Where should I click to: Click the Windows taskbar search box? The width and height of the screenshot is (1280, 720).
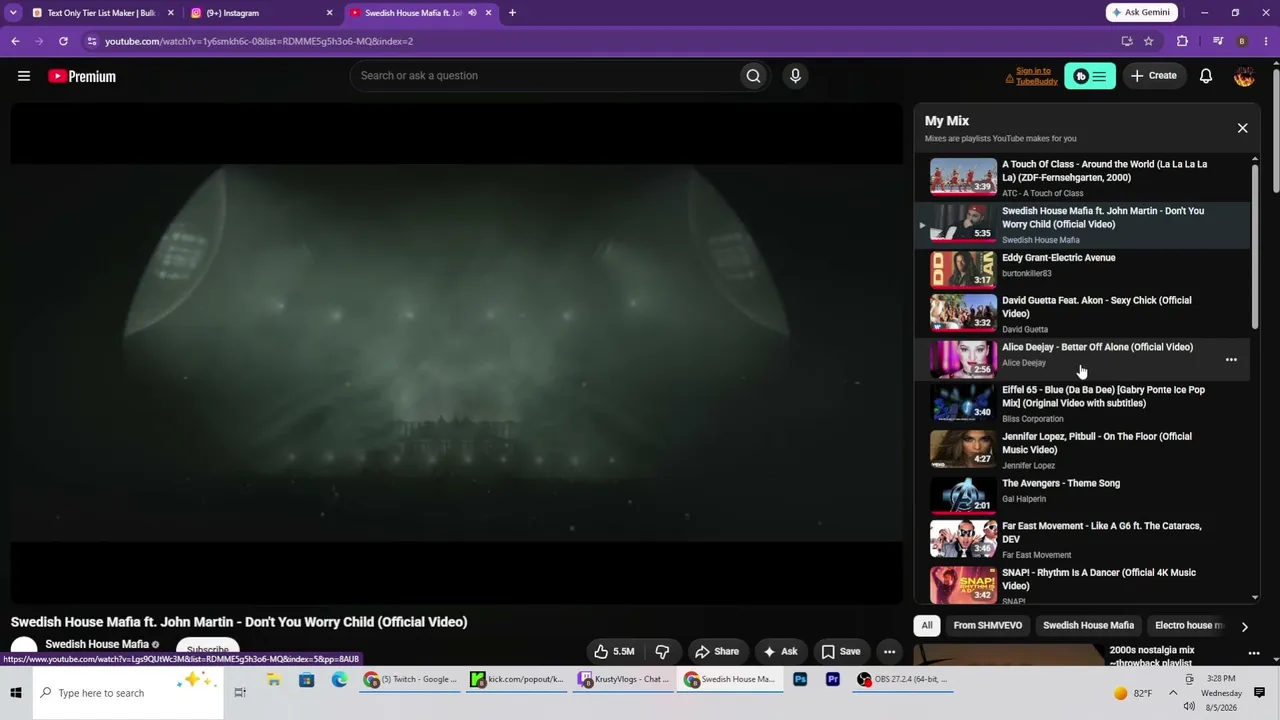pos(128,693)
